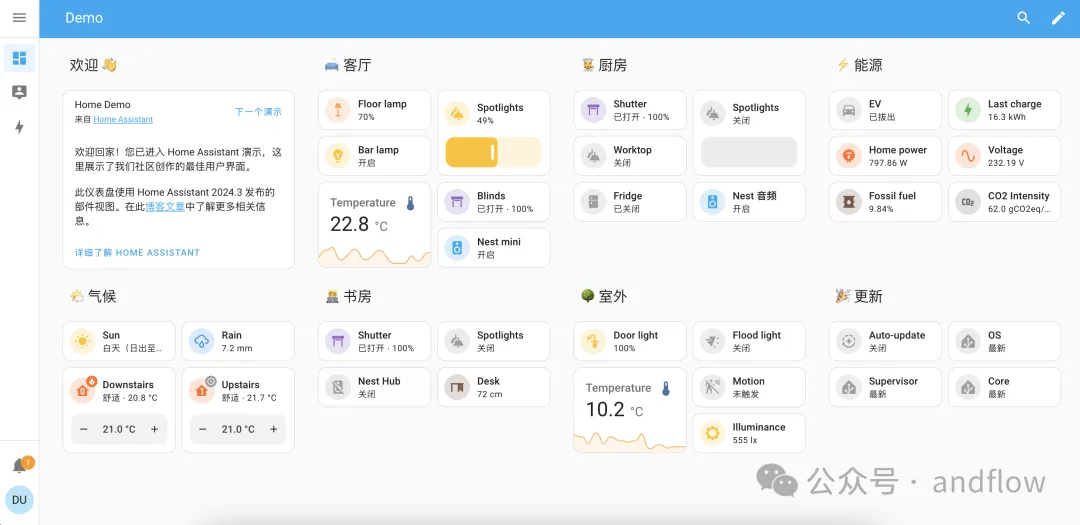Click the 72 cm desk height value
The width and height of the screenshot is (1080, 525).
click(490, 394)
